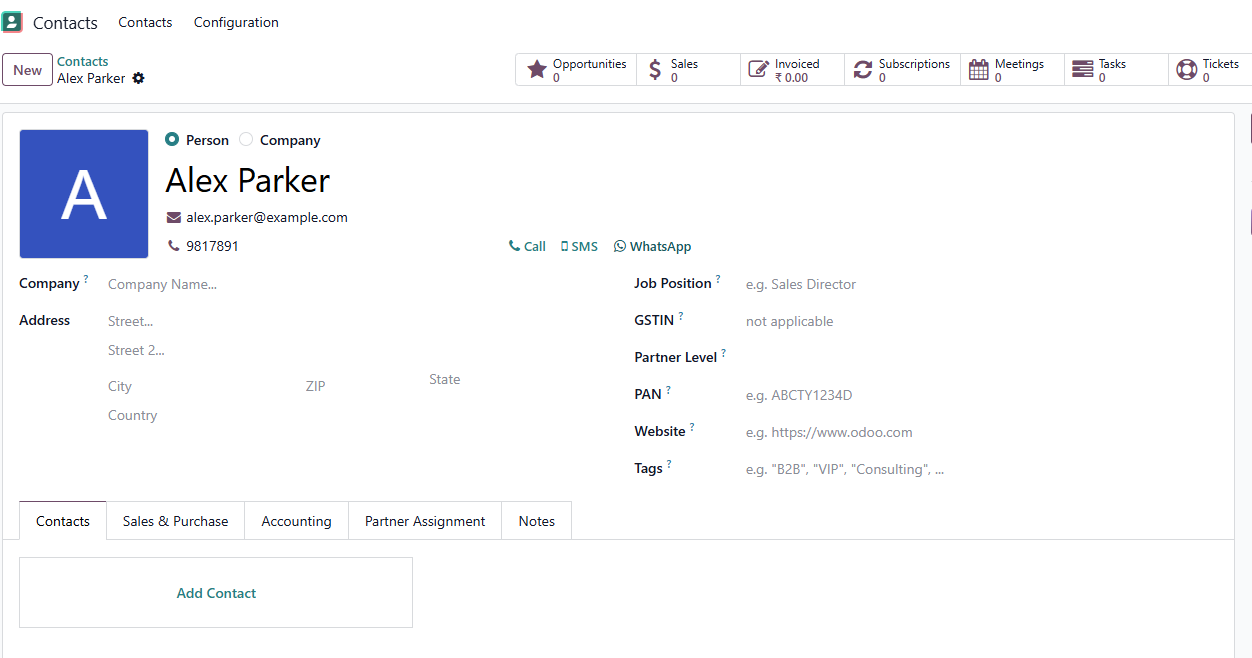Click the PAN help question mark
This screenshot has width=1252, height=658.
pyautogui.click(x=668, y=390)
